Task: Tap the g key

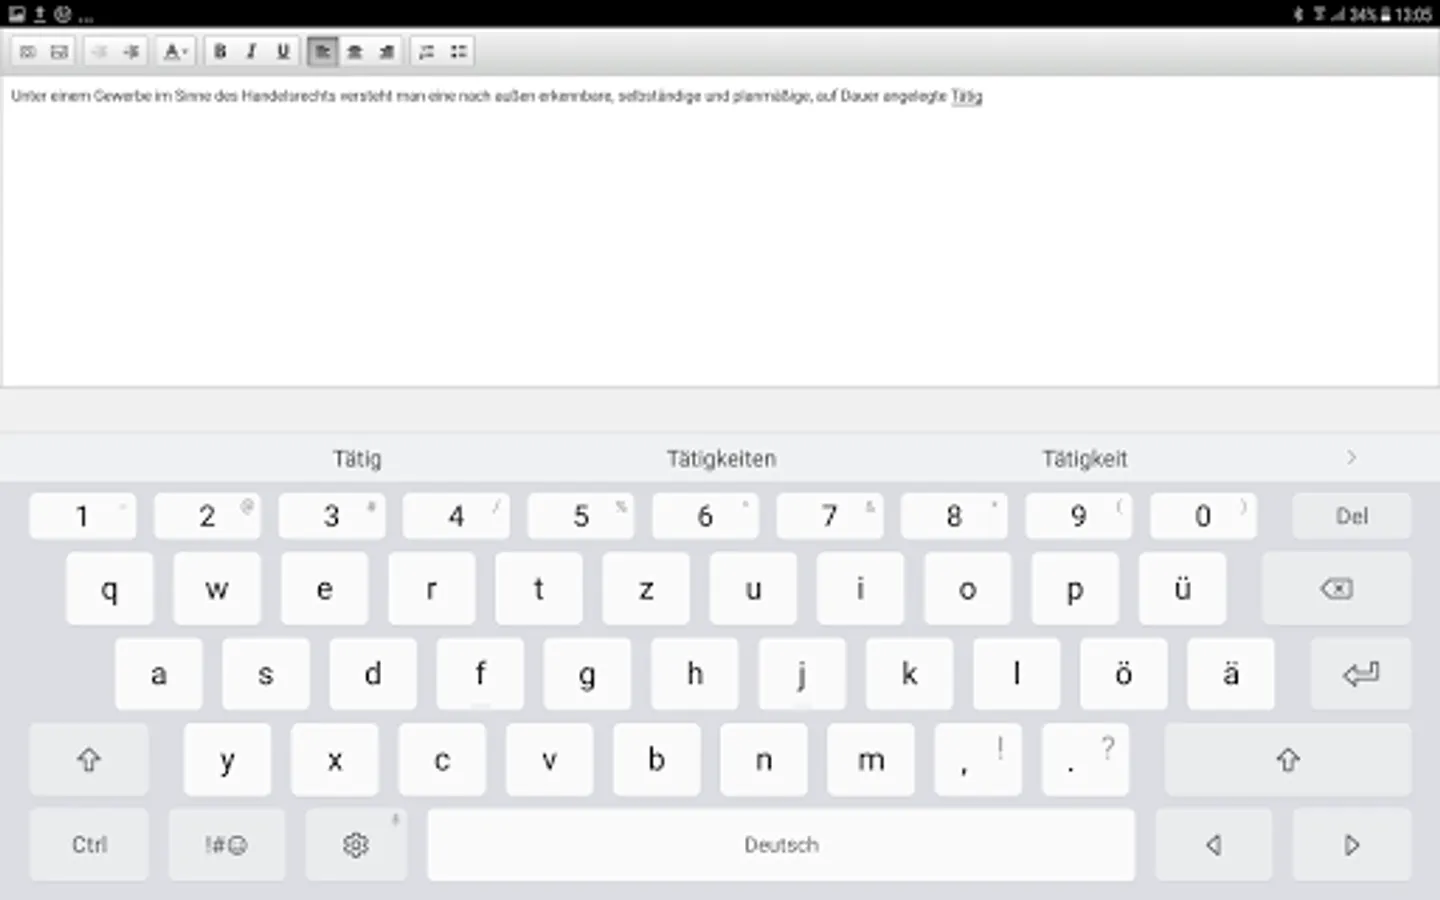Action: tap(587, 674)
